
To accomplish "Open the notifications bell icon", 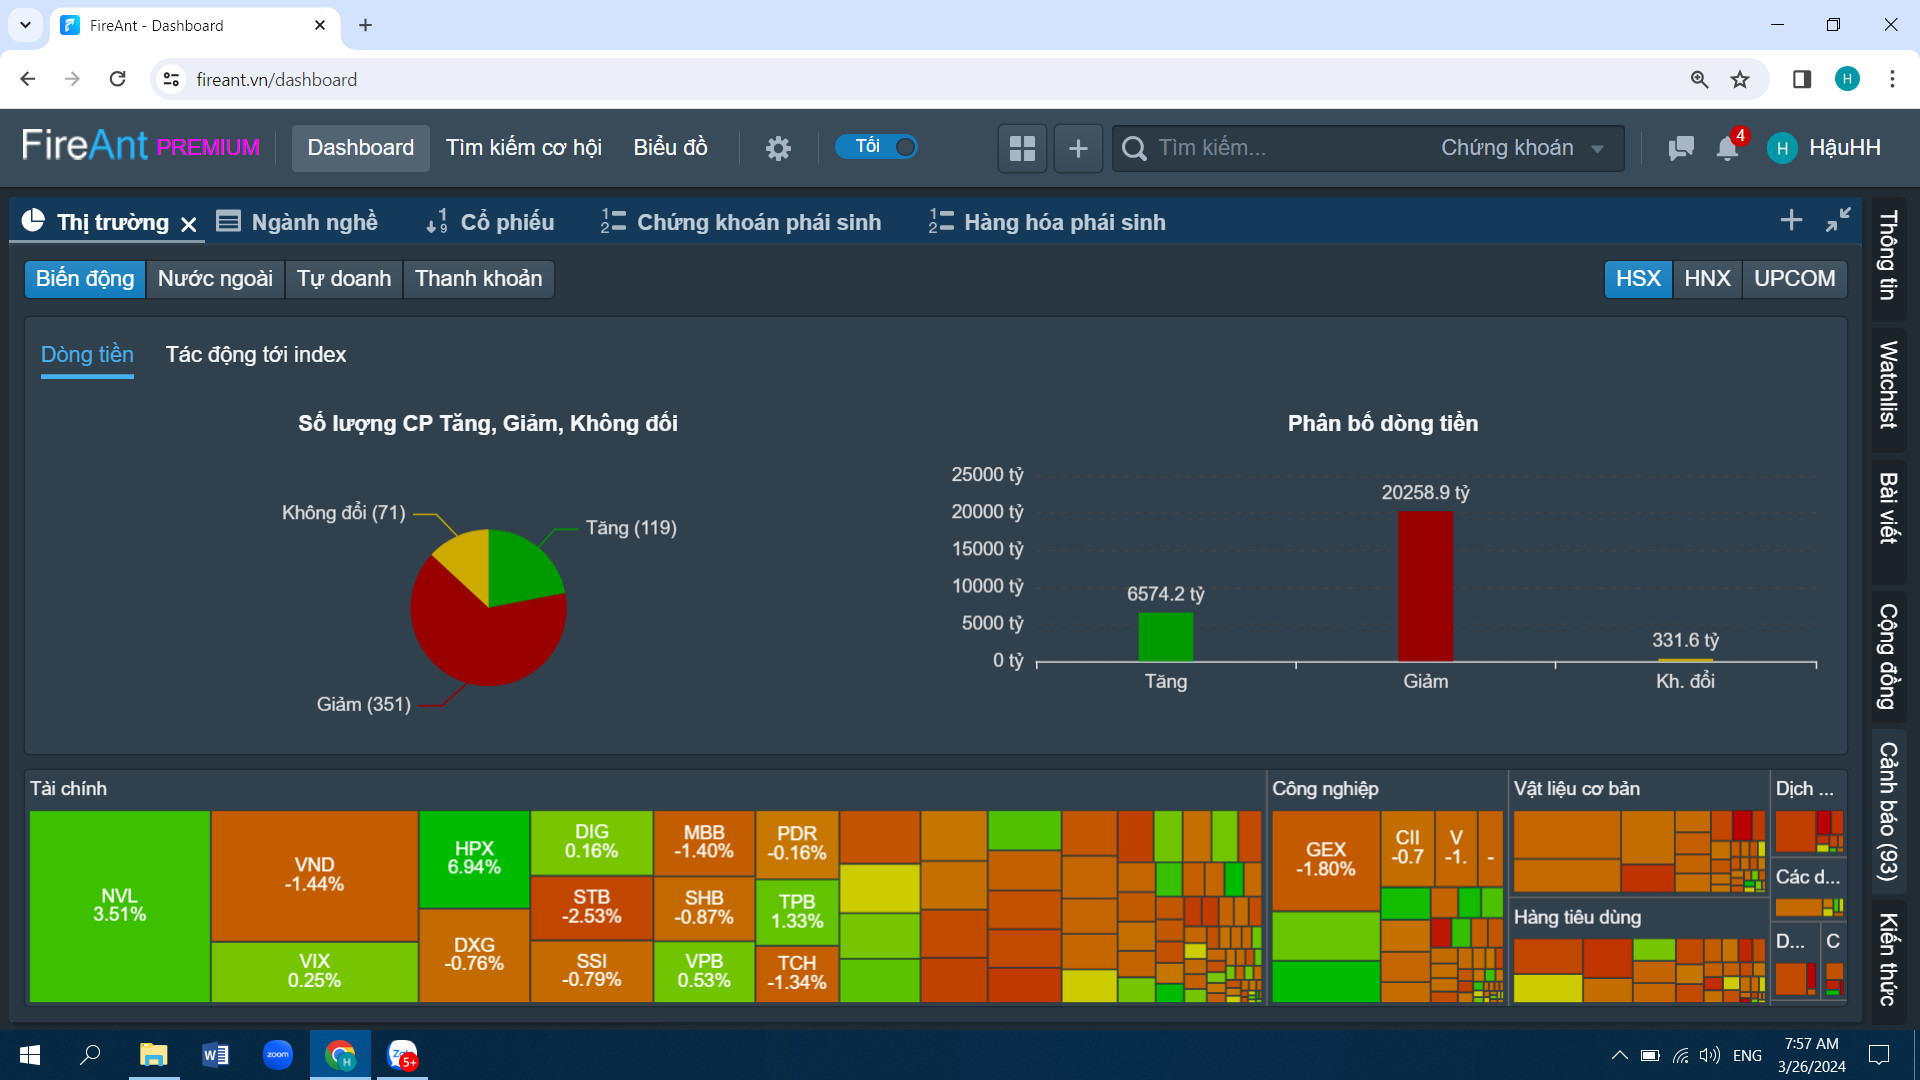I will click(x=1727, y=148).
